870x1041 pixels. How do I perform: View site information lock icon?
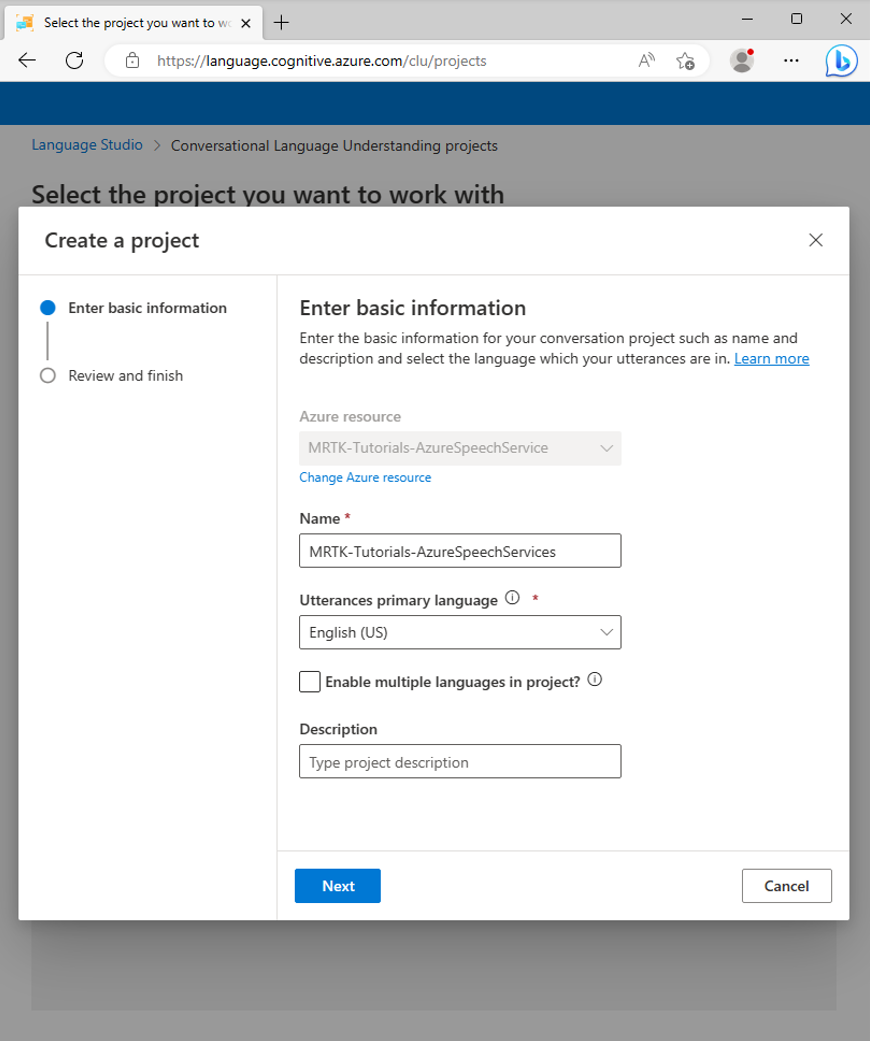point(133,61)
